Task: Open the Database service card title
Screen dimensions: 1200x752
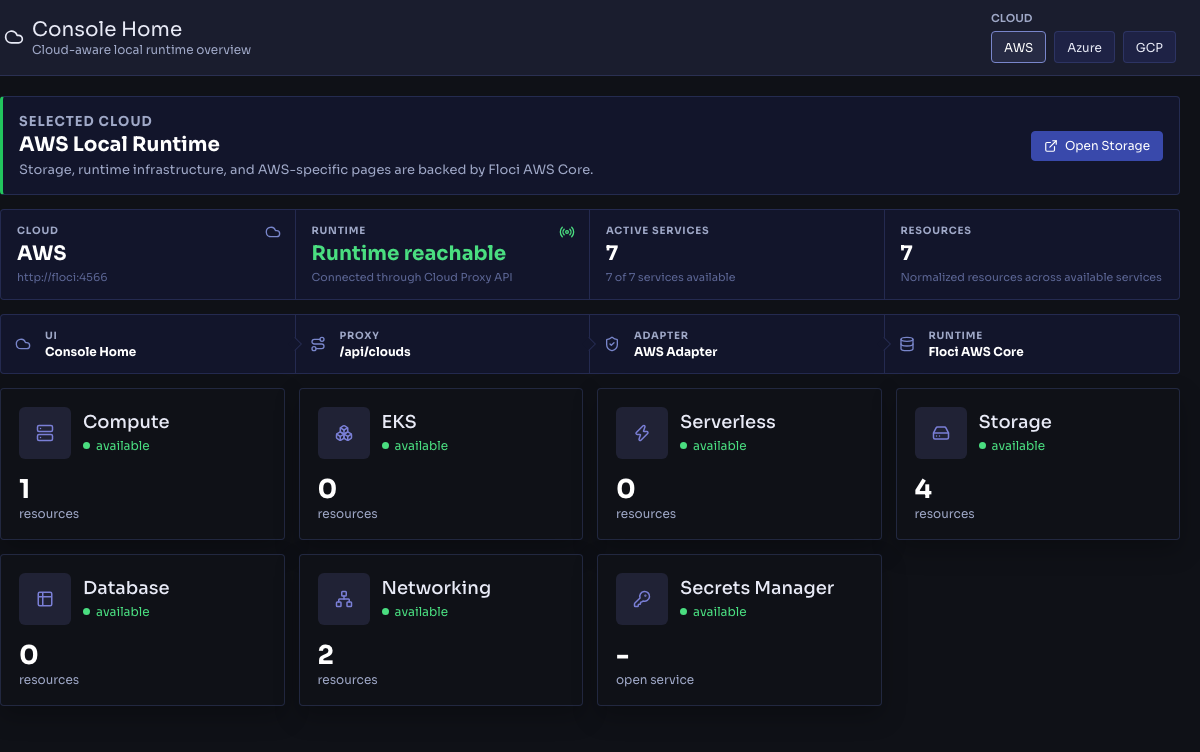Action: pyautogui.click(x=126, y=588)
